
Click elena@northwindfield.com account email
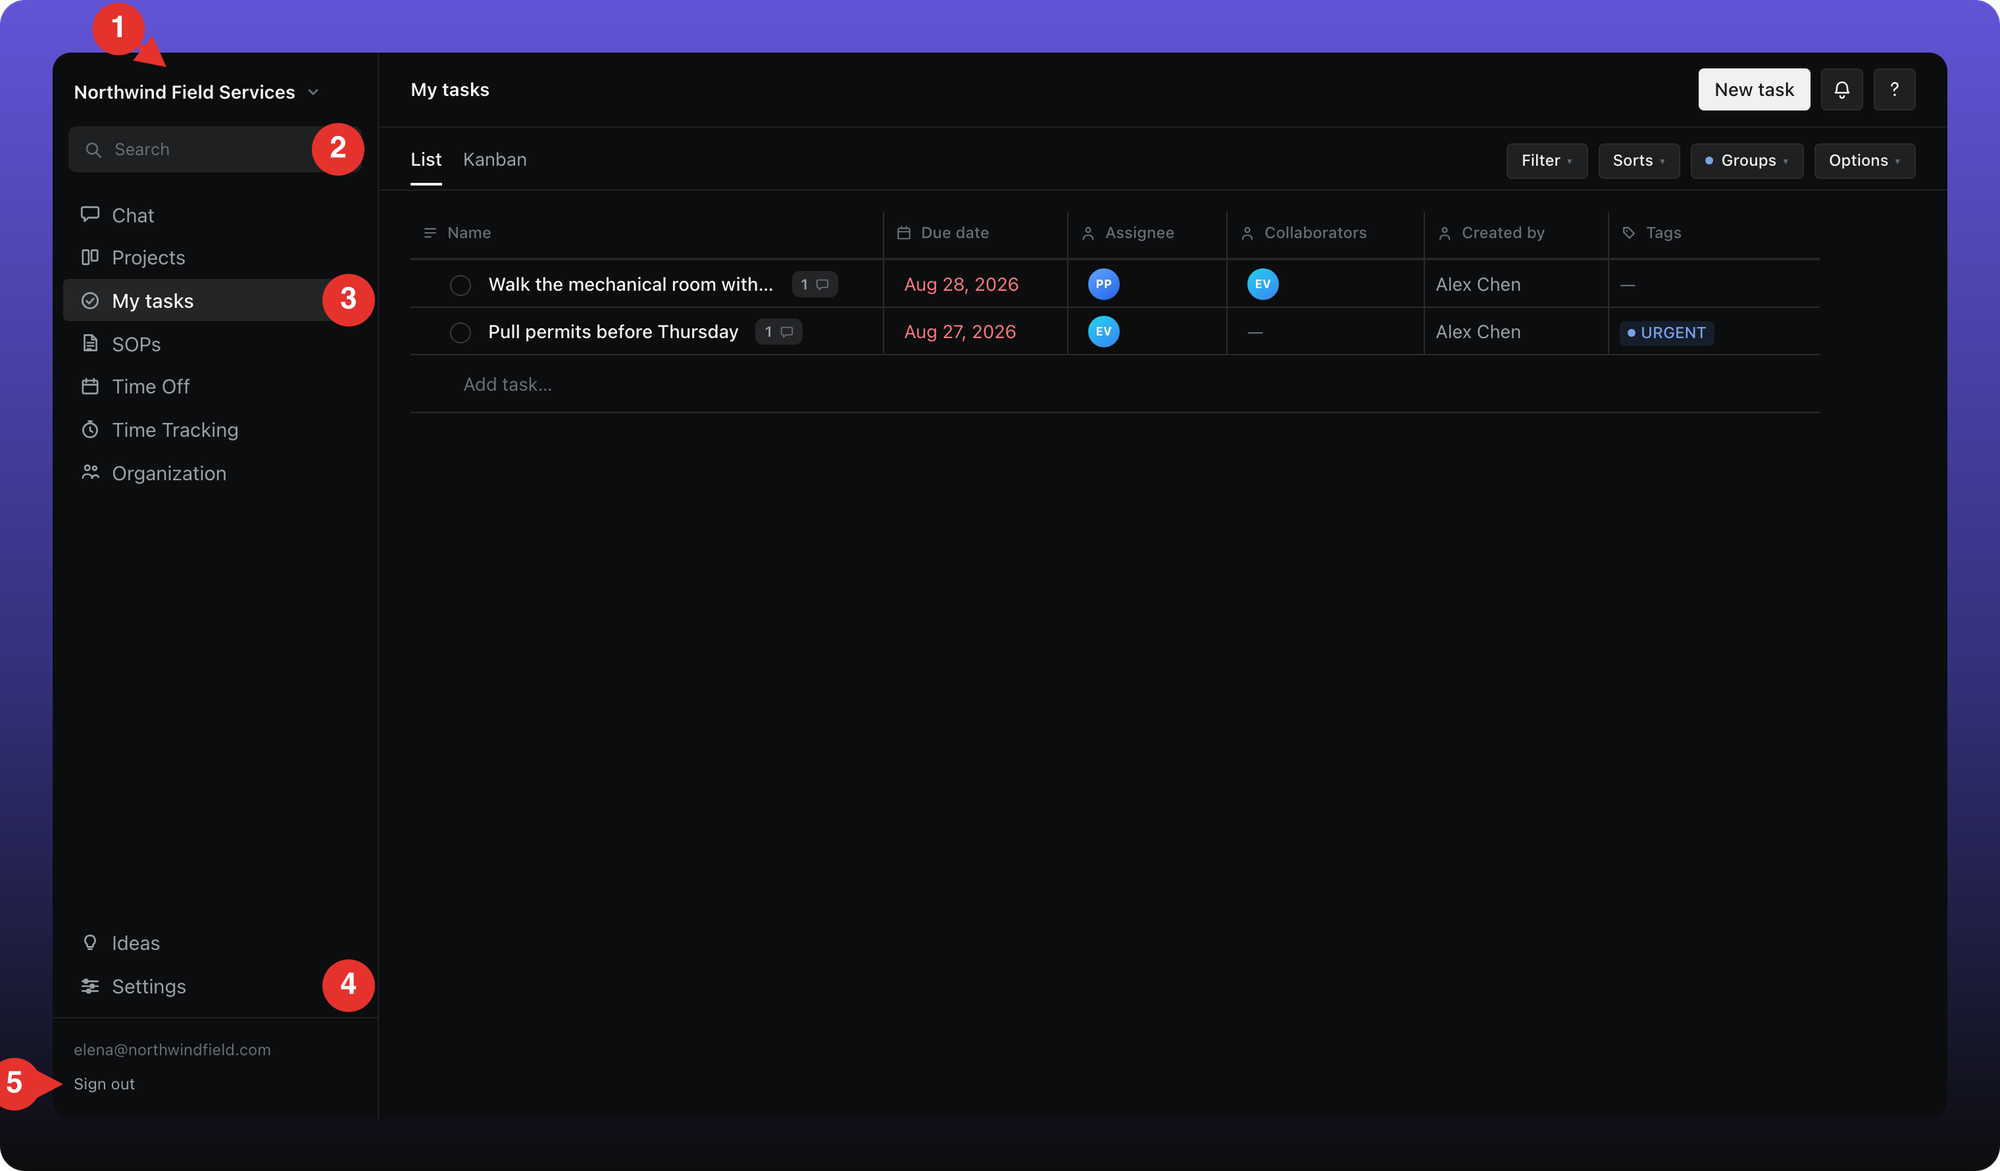[x=172, y=1049]
